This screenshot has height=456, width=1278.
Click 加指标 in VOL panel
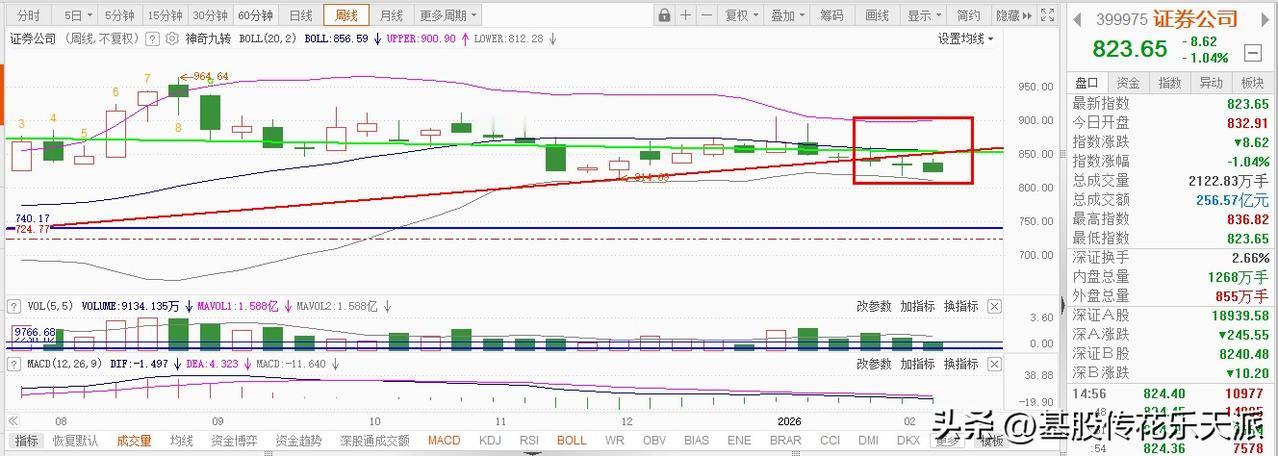(917, 307)
